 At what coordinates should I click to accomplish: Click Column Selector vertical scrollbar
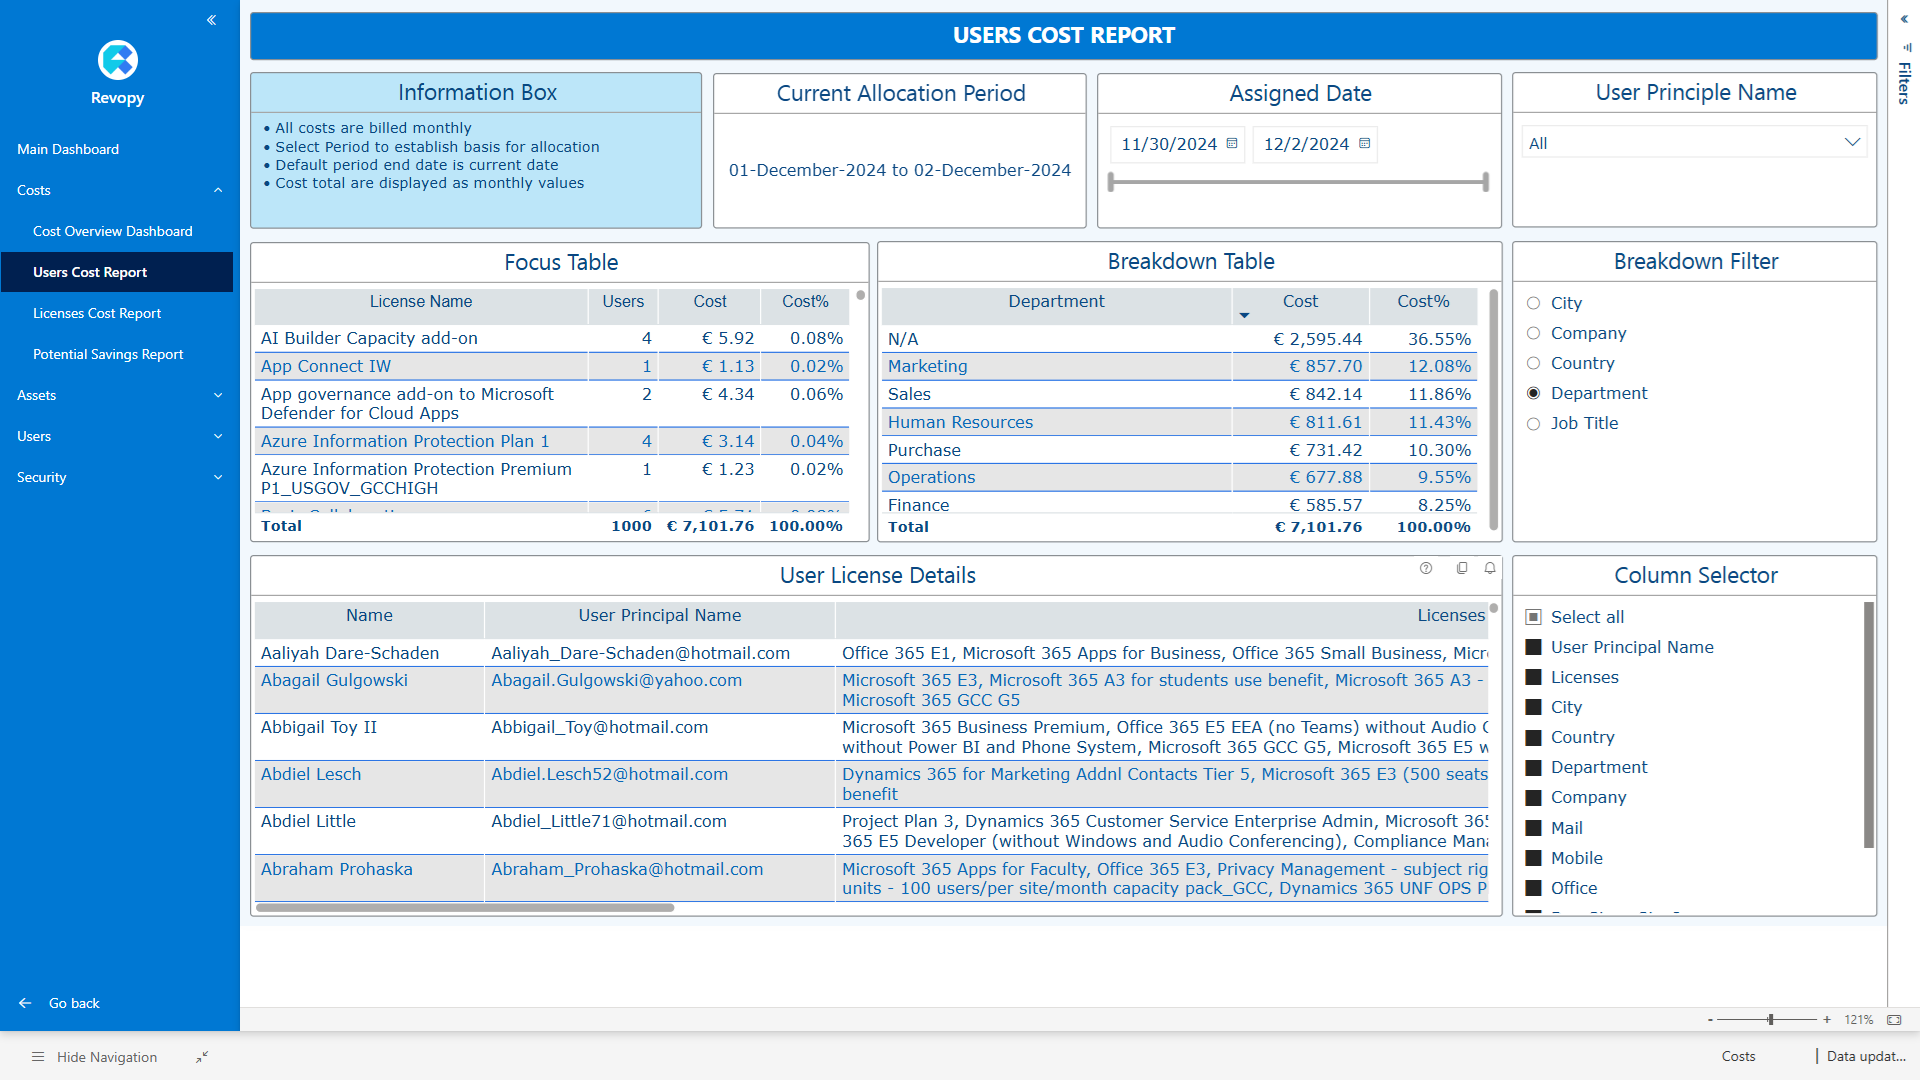coord(1869,725)
